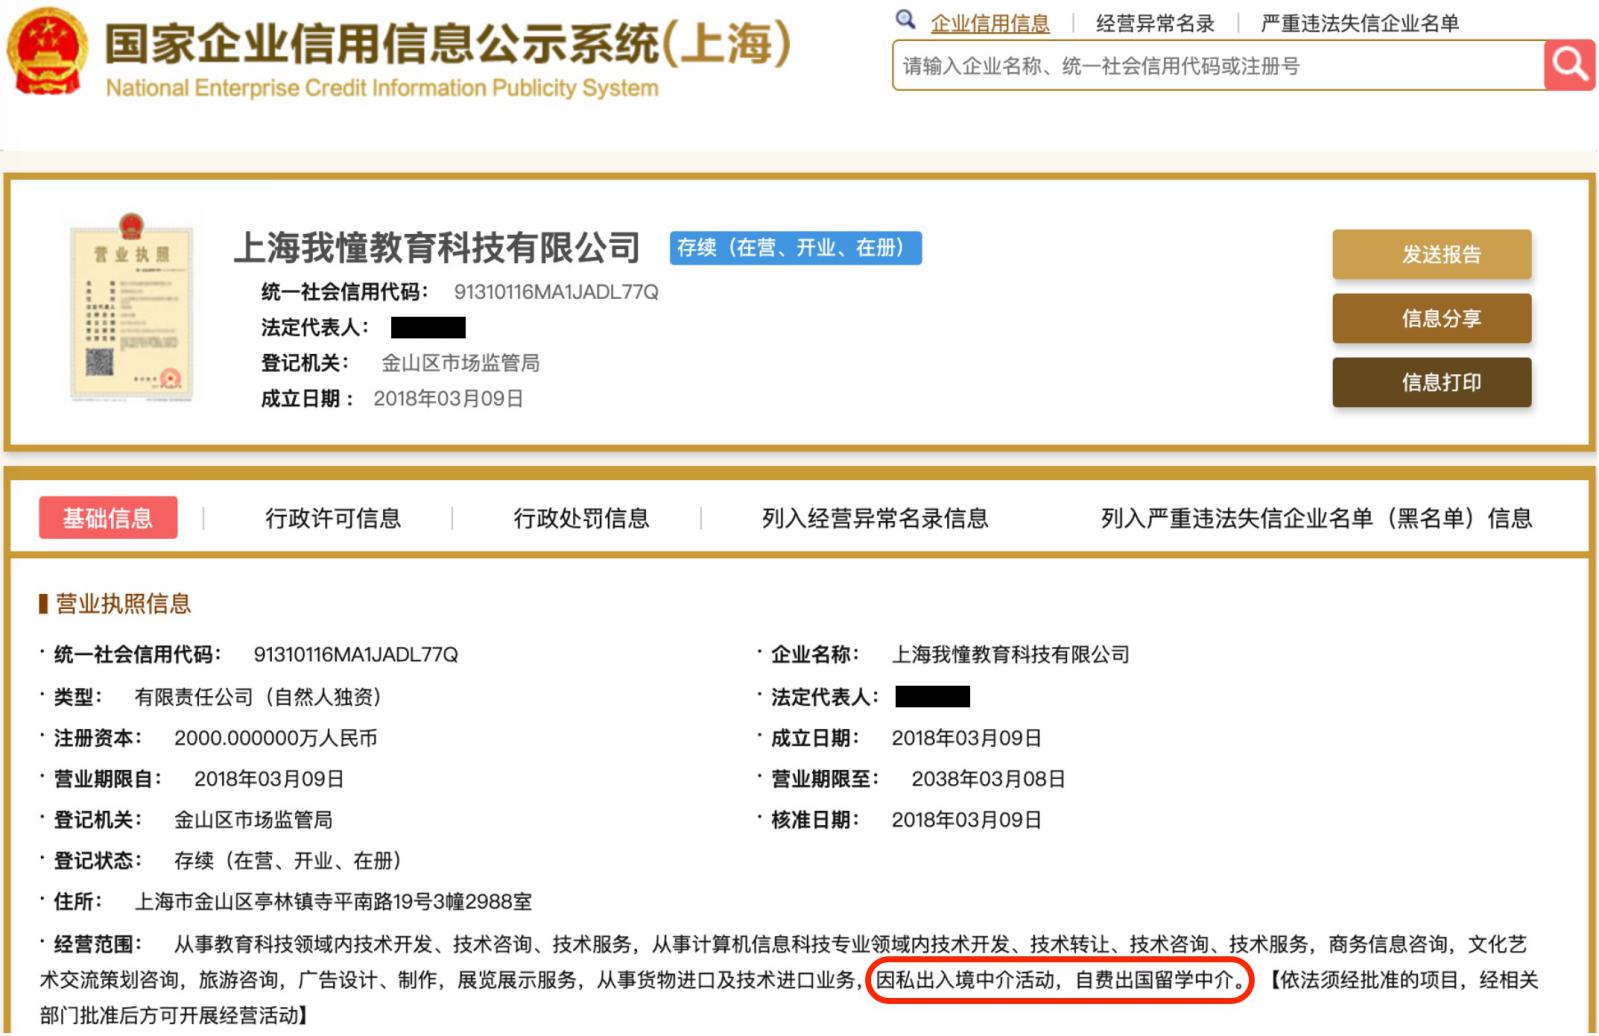Select the 经营异常名录 search category
Screen dimensions: 1599x1036
(x=1155, y=23)
